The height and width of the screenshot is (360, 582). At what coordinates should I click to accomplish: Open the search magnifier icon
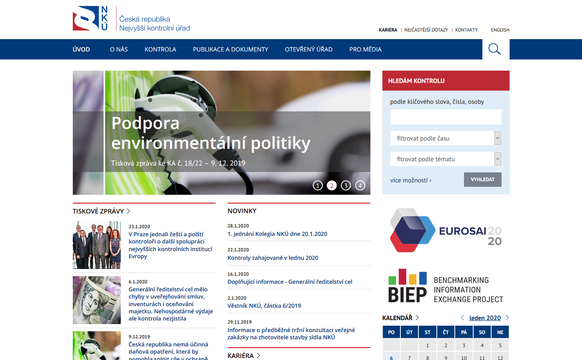point(494,49)
